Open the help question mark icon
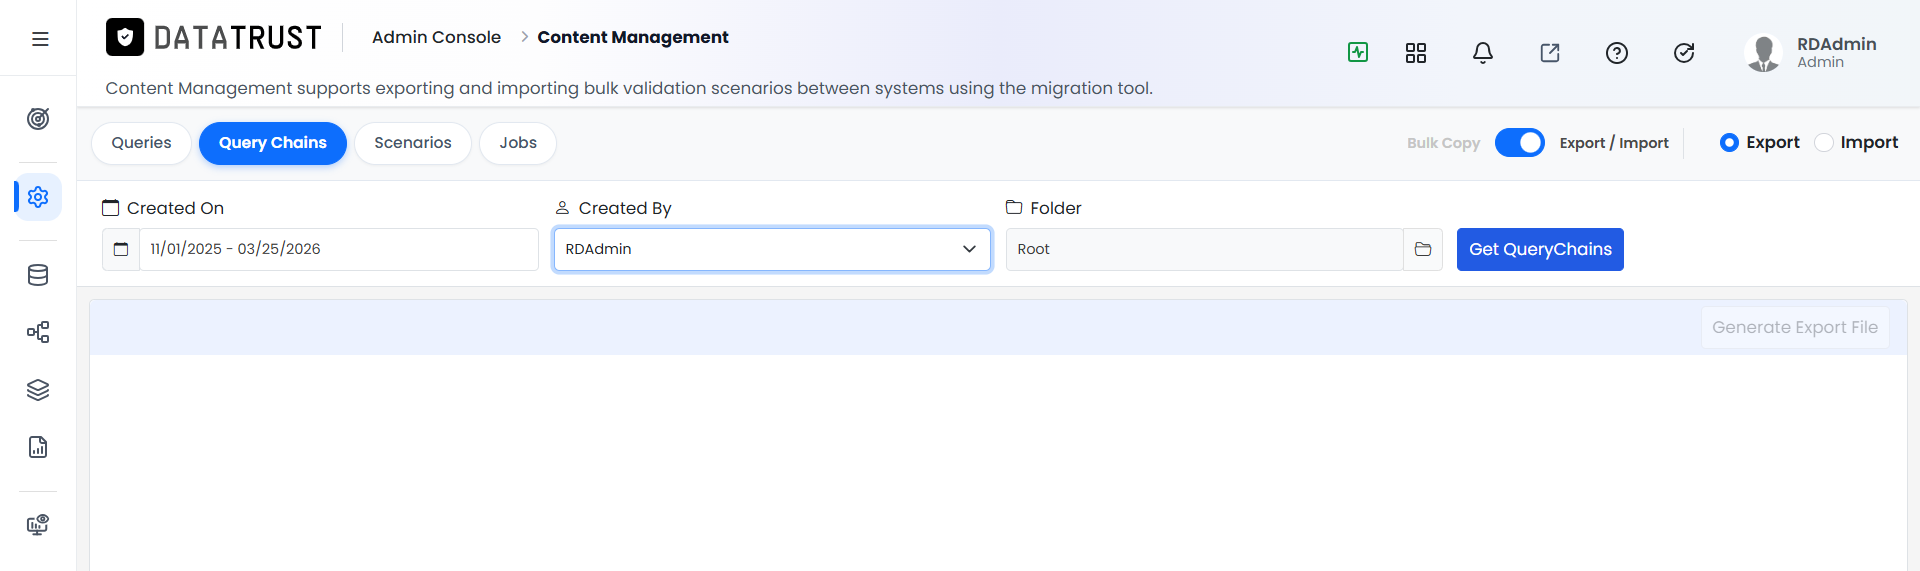This screenshot has width=1920, height=571. pos(1617,53)
